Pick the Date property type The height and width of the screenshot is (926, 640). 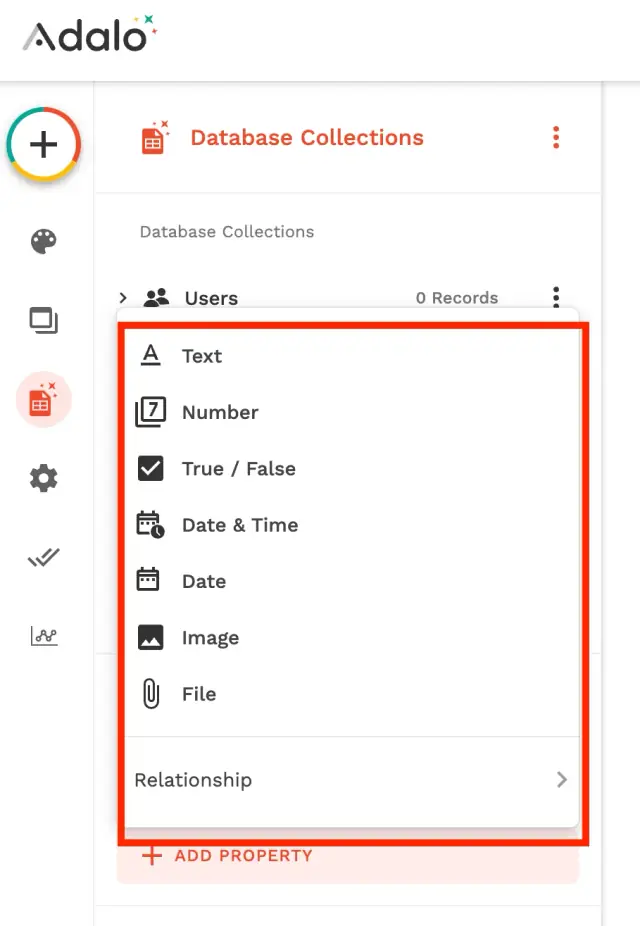[x=203, y=581]
